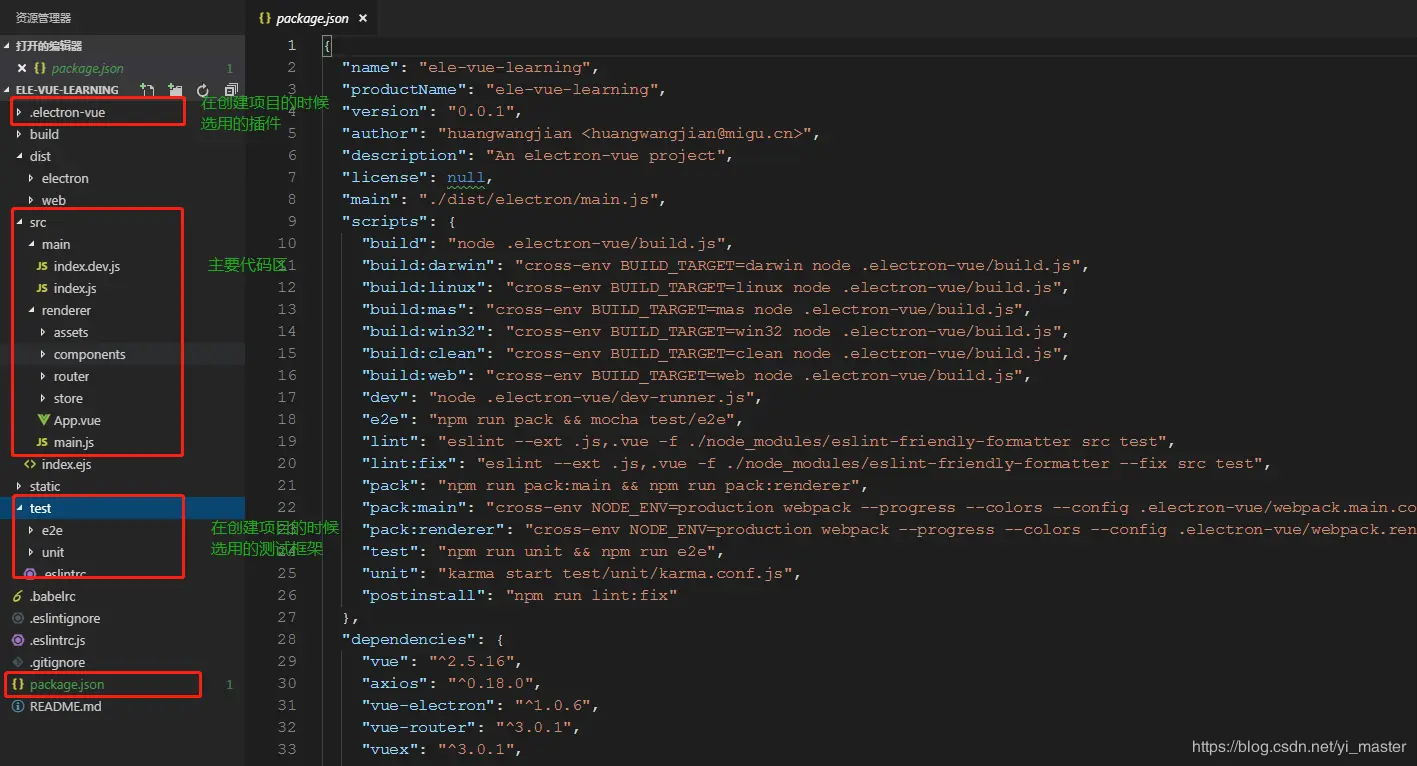Click the git icon beside .gitignore

click(18, 662)
